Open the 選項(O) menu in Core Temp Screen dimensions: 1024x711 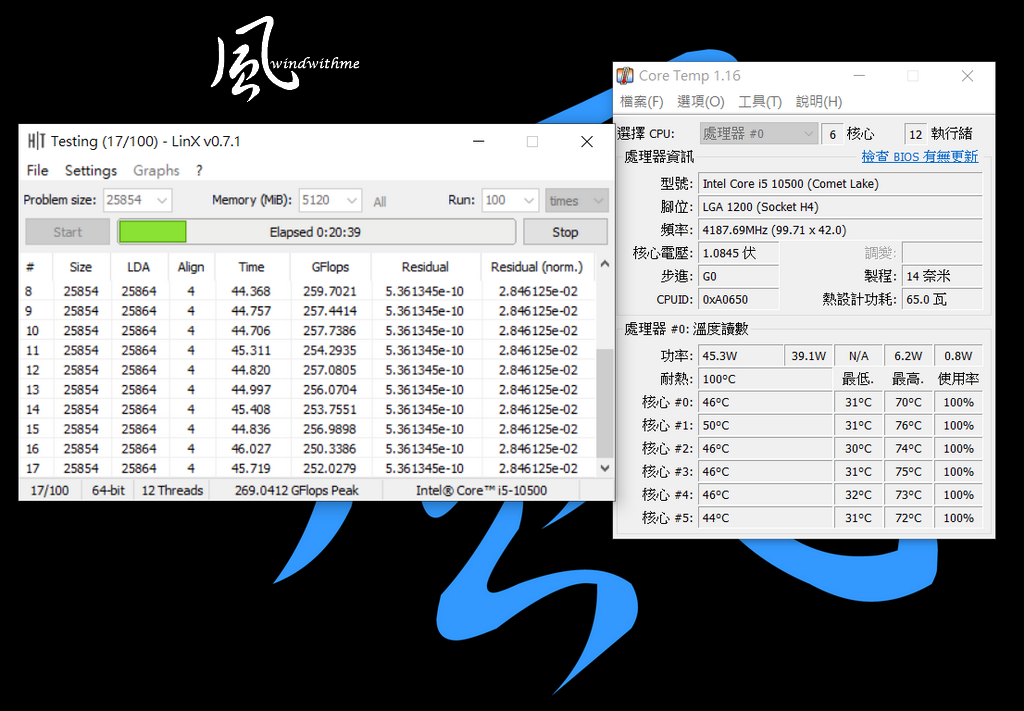(x=701, y=102)
